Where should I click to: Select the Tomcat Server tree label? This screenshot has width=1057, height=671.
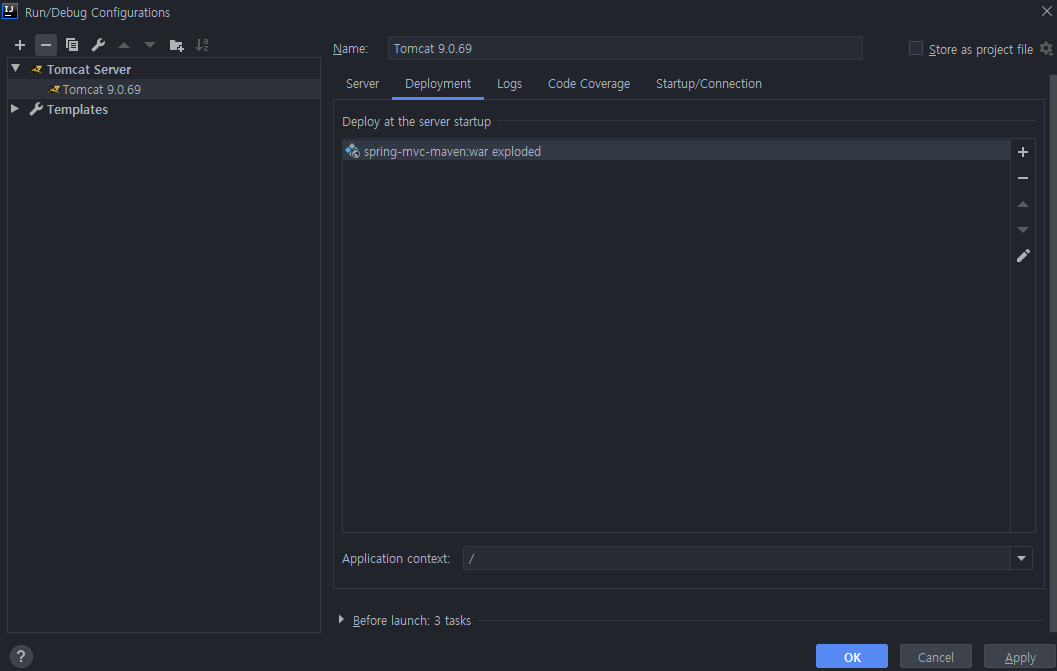point(88,69)
